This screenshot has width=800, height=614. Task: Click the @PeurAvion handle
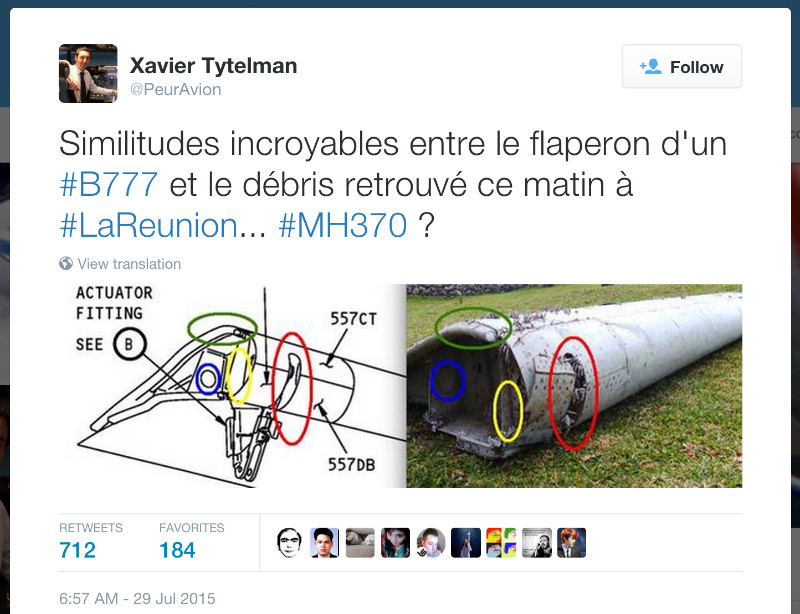tap(176, 89)
